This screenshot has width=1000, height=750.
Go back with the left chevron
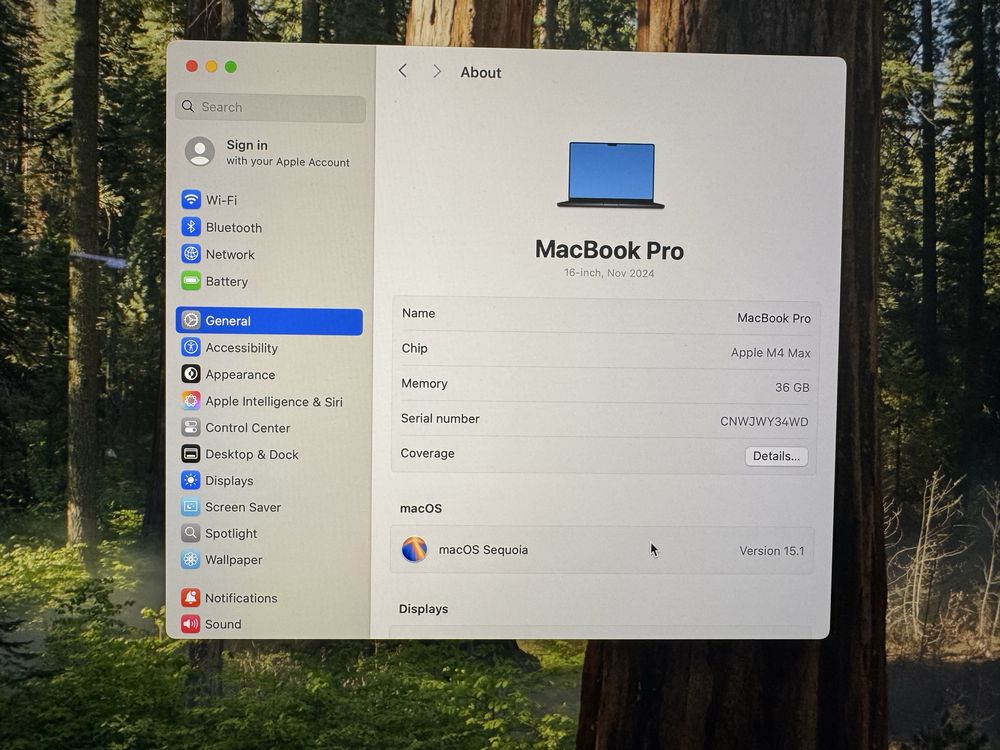pyautogui.click(x=402, y=71)
